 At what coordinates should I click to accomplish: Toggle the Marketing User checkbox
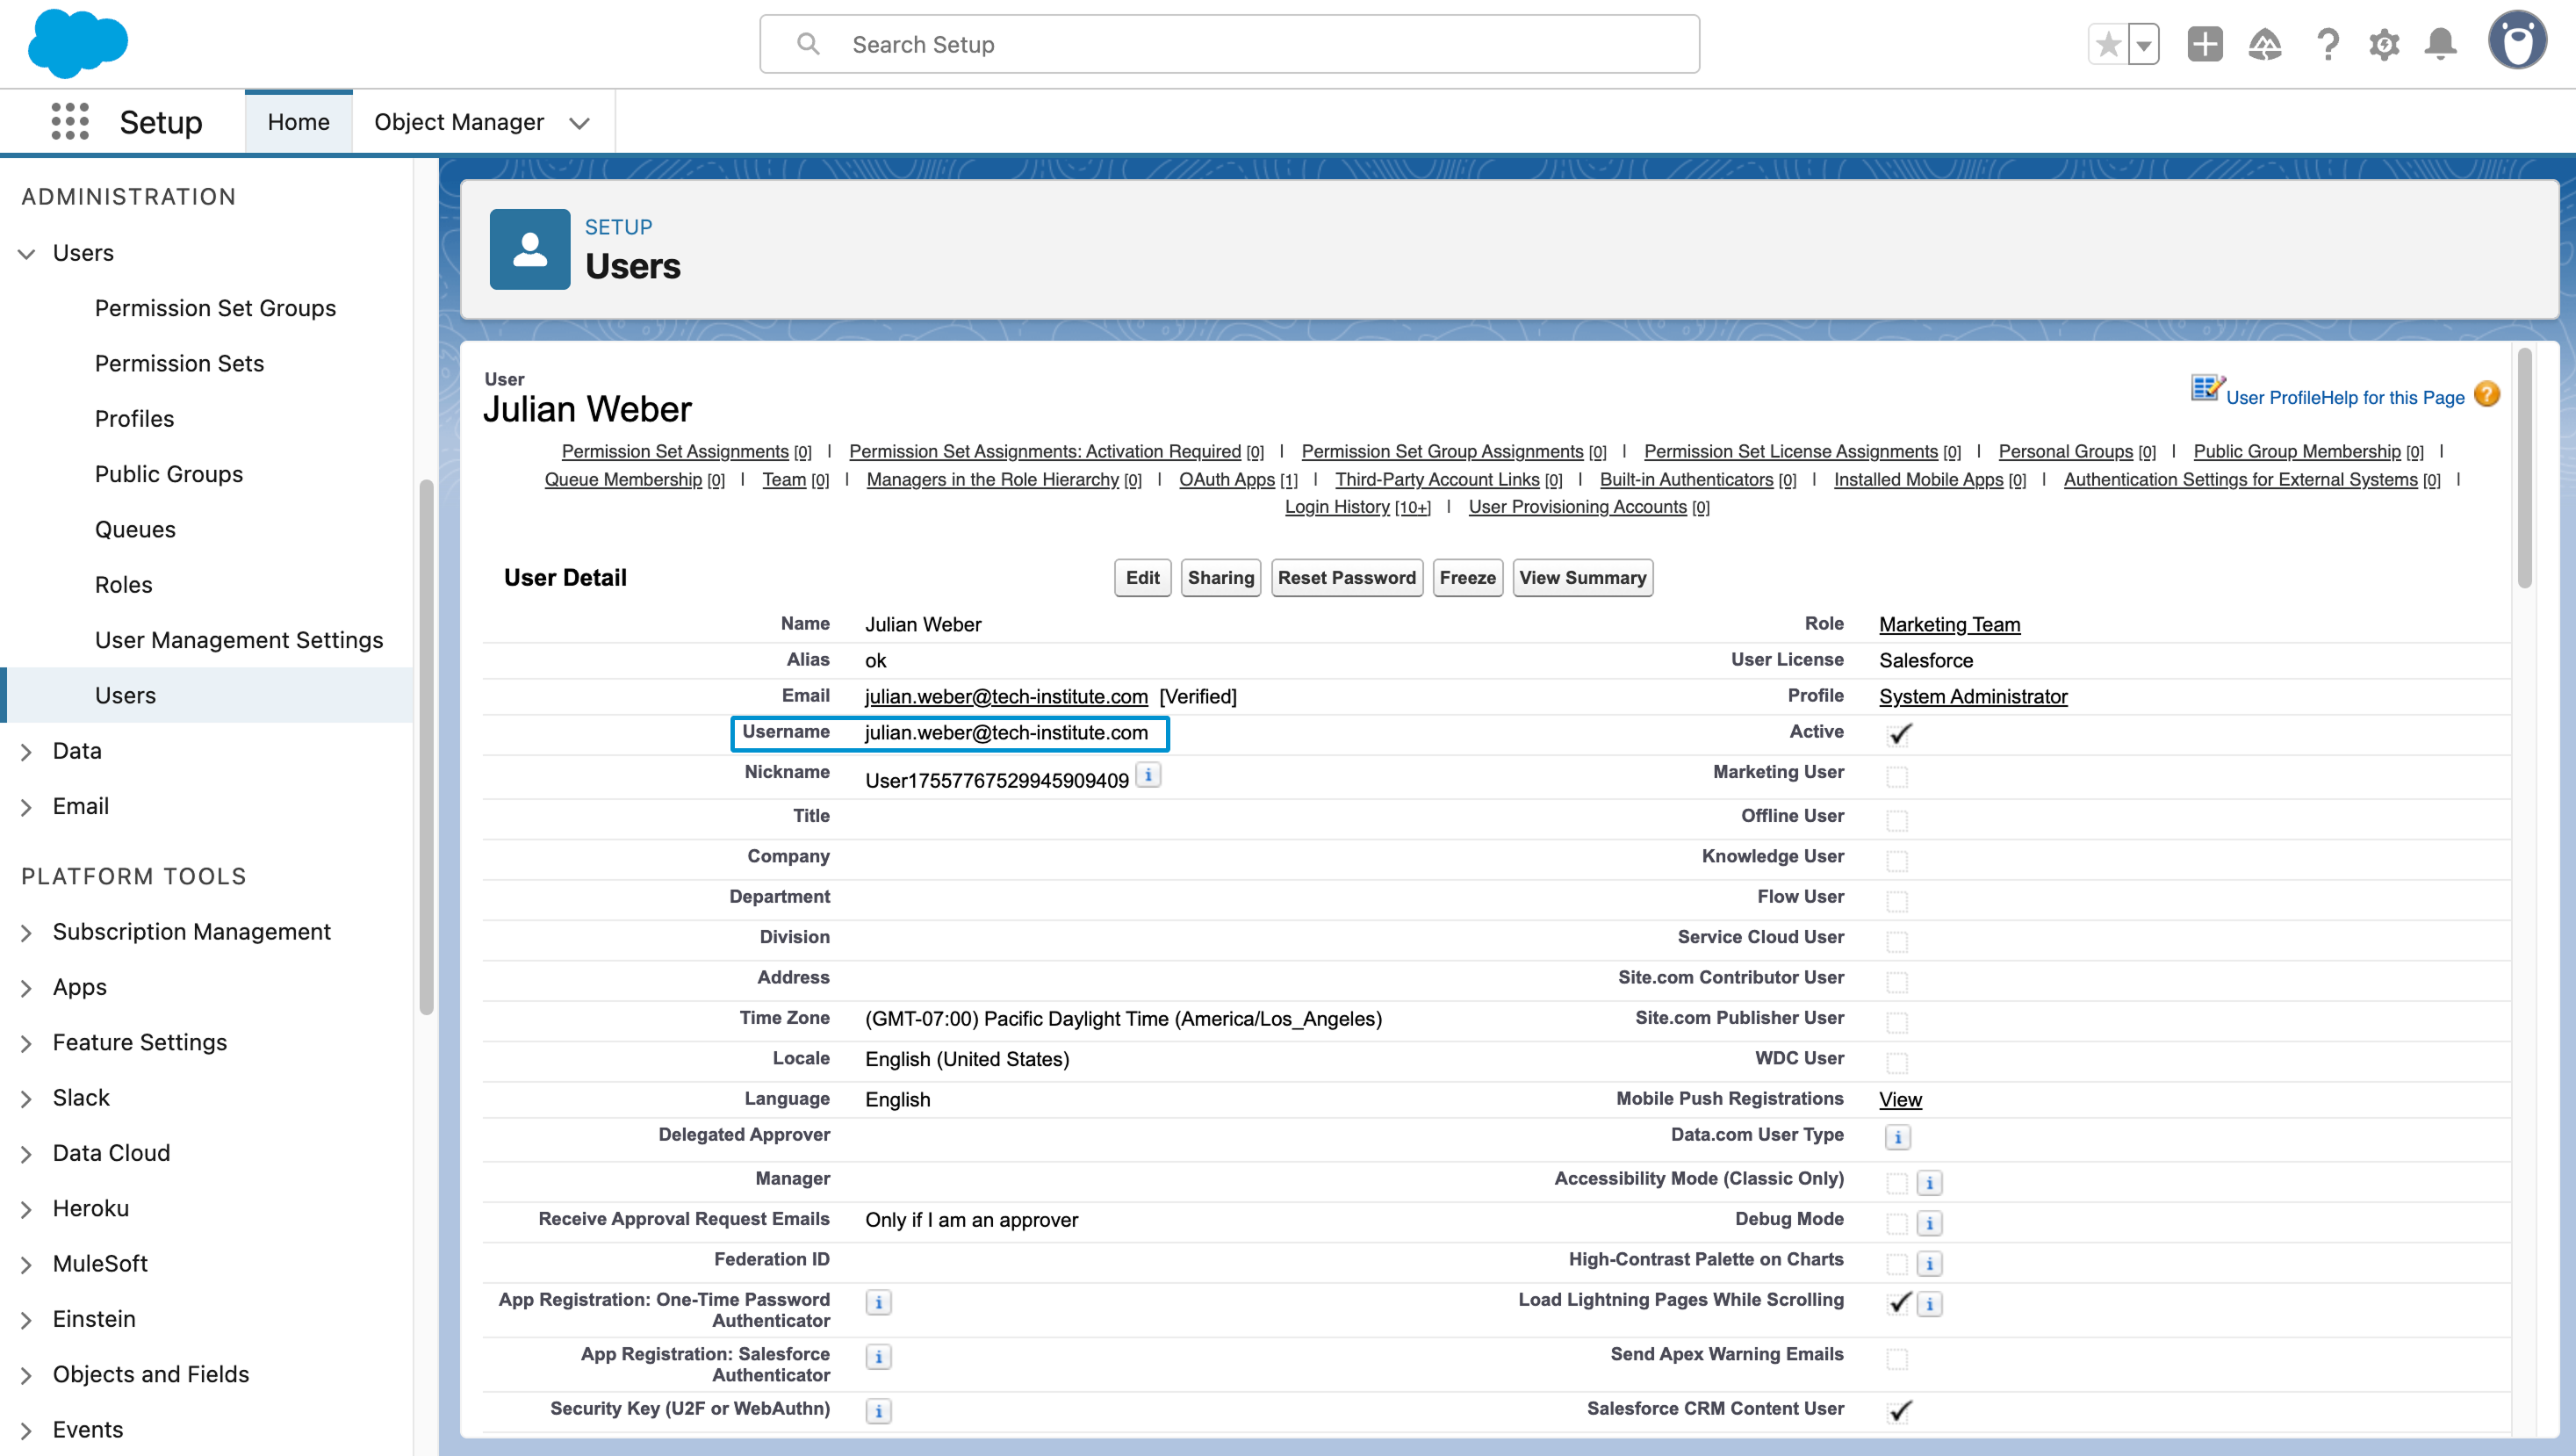(x=1897, y=777)
